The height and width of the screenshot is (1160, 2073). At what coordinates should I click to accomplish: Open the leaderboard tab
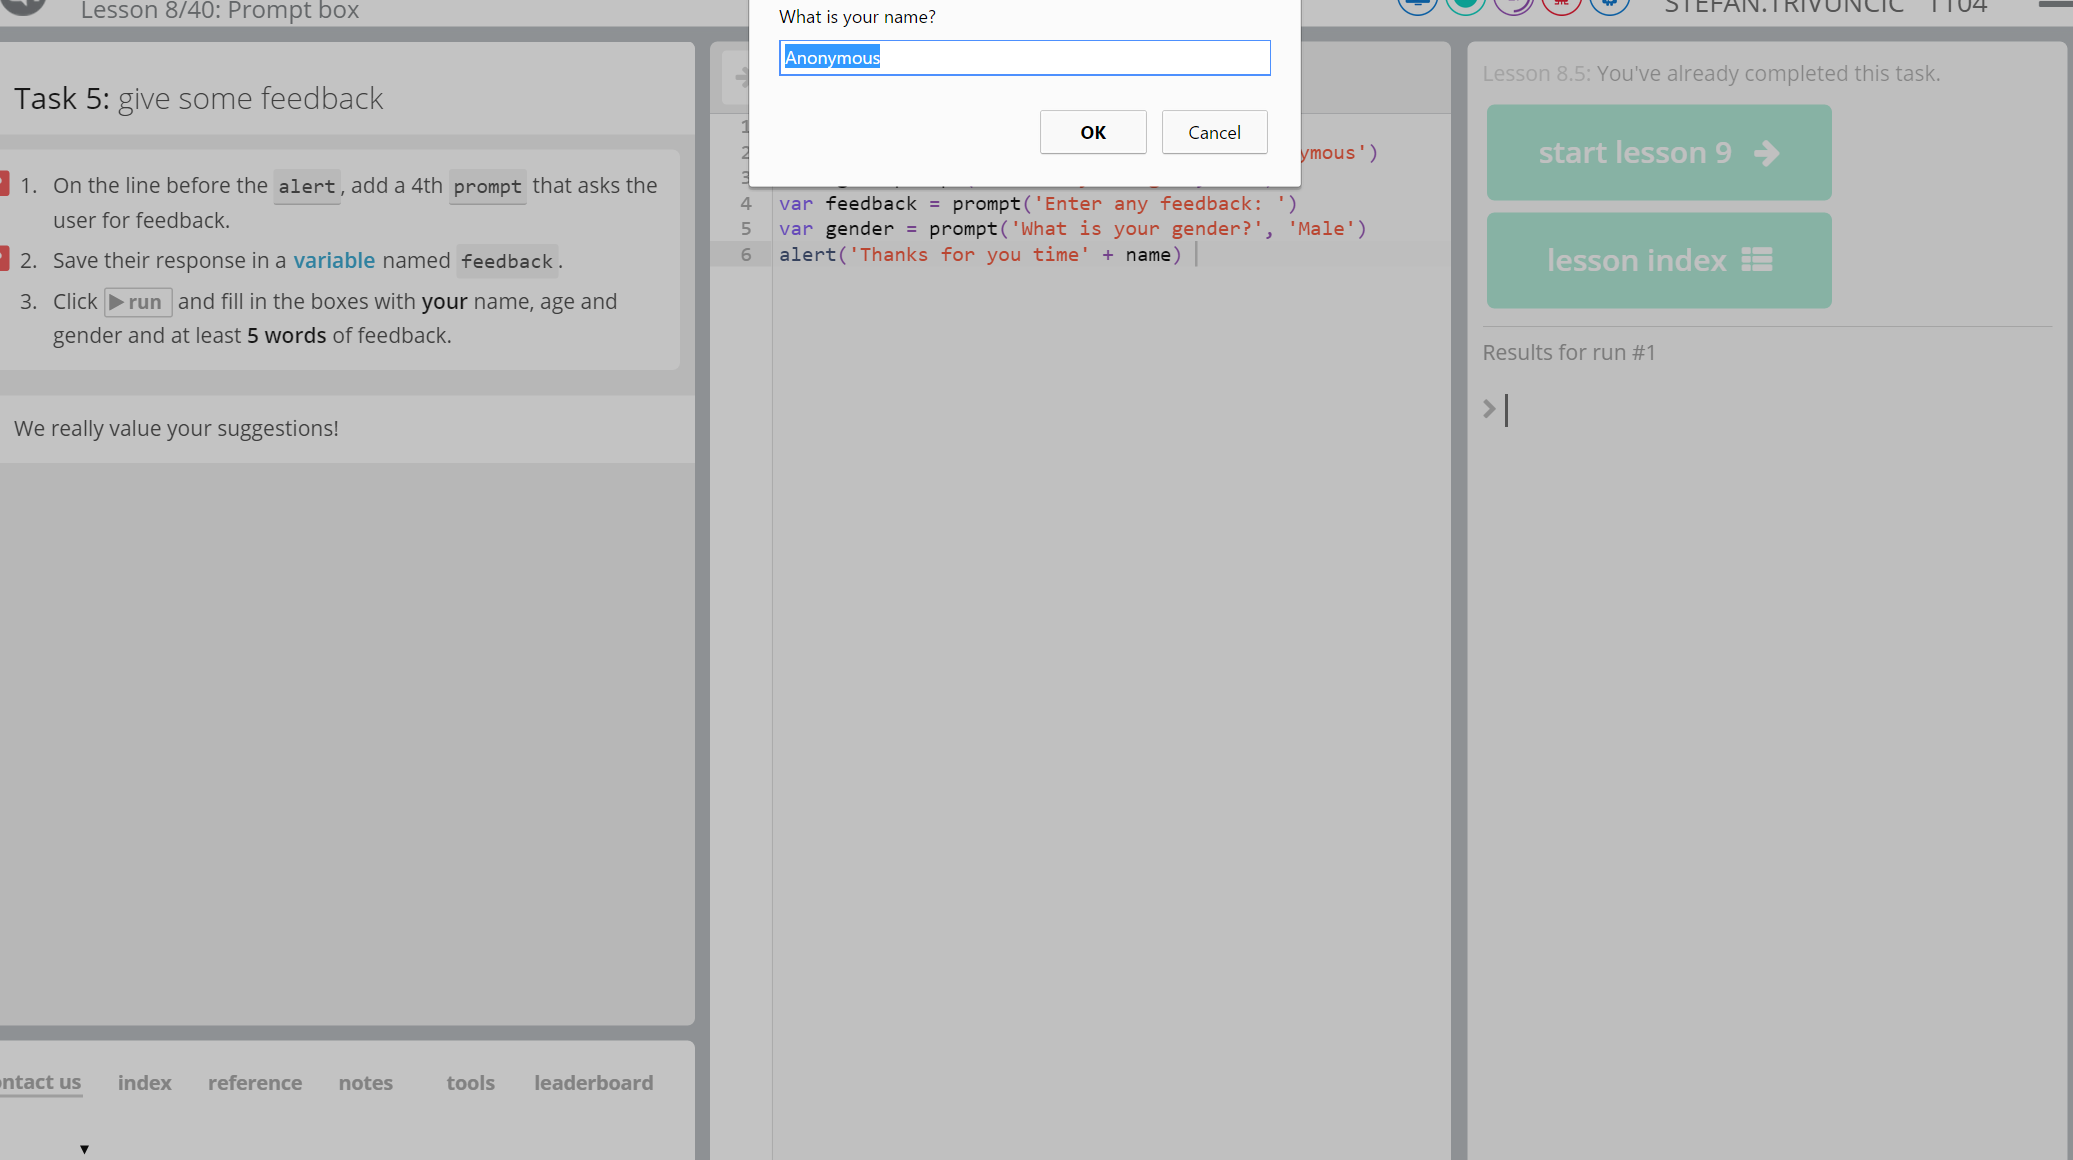point(593,1082)
